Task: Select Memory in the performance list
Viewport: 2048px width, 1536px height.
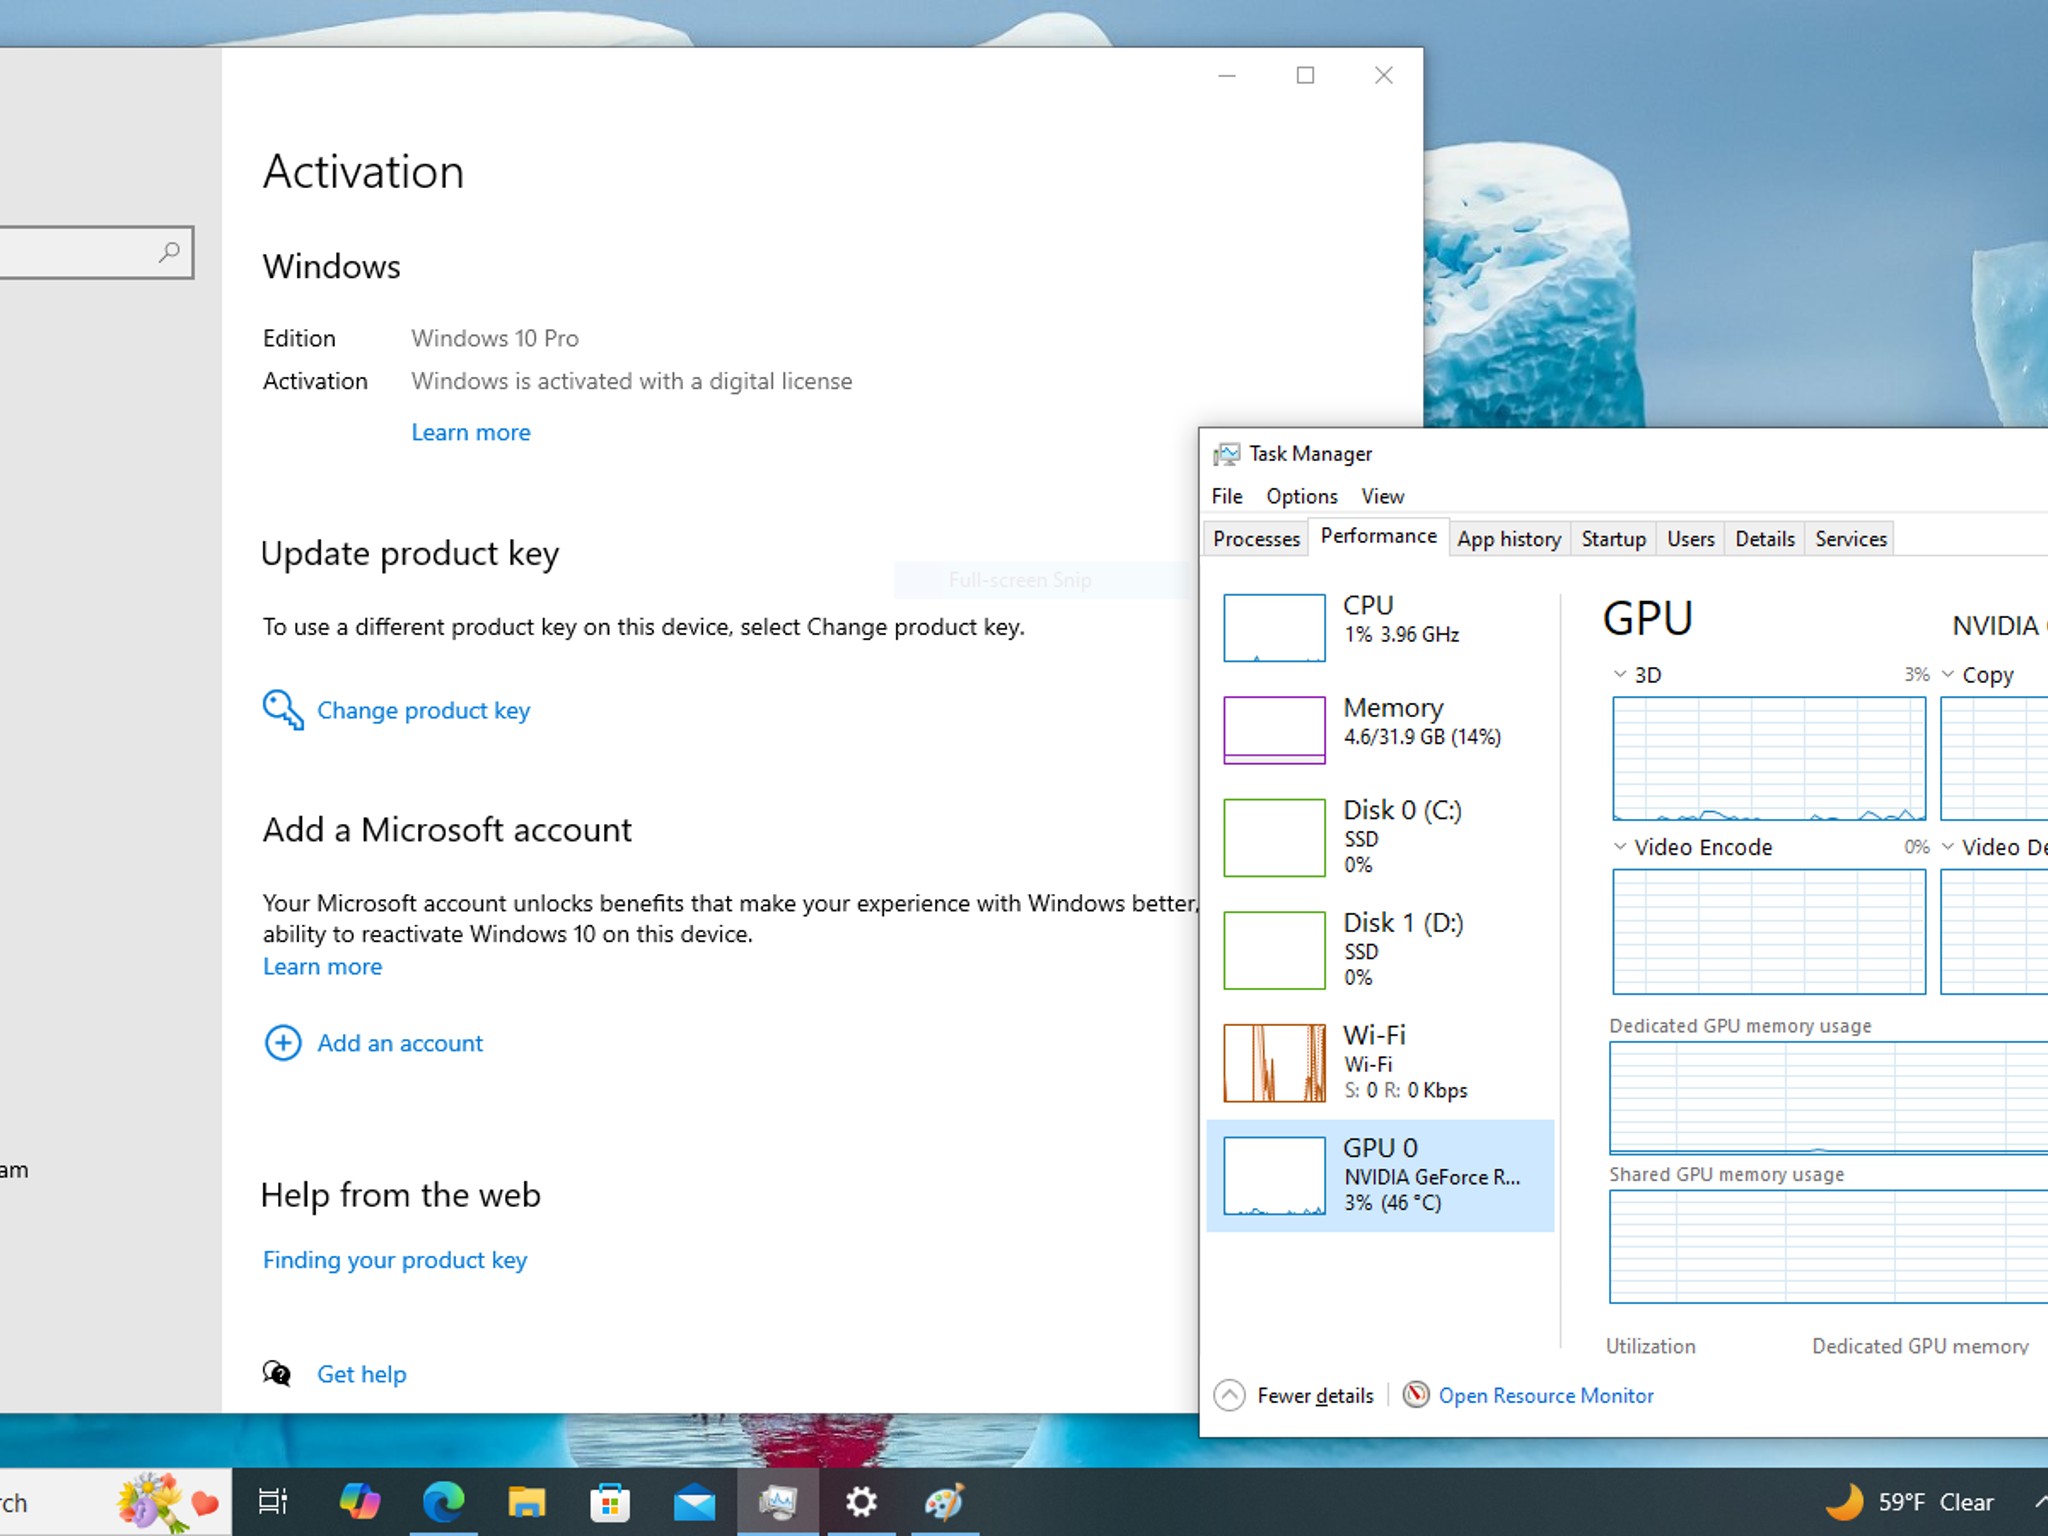Action: tap(1392, 722)
